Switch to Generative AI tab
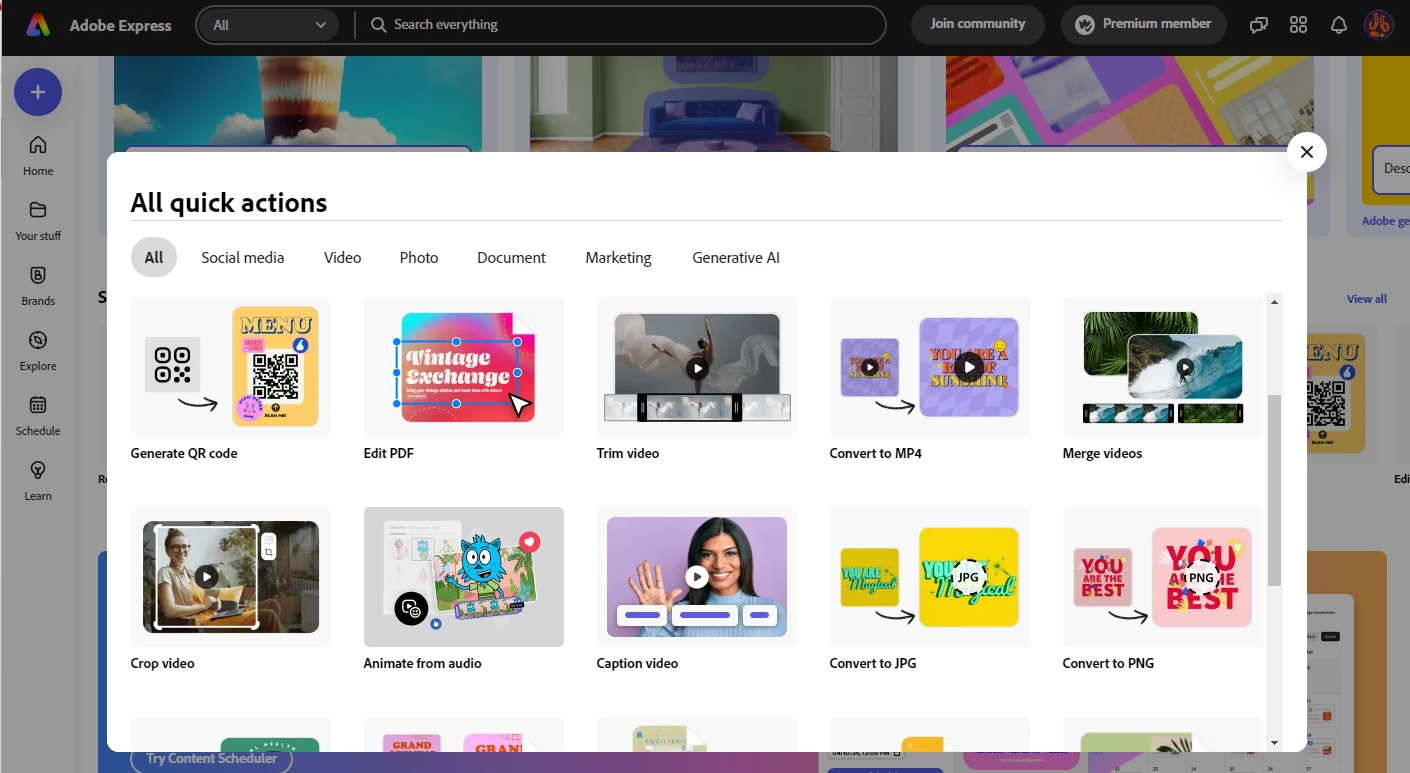 tap(736, 257)
